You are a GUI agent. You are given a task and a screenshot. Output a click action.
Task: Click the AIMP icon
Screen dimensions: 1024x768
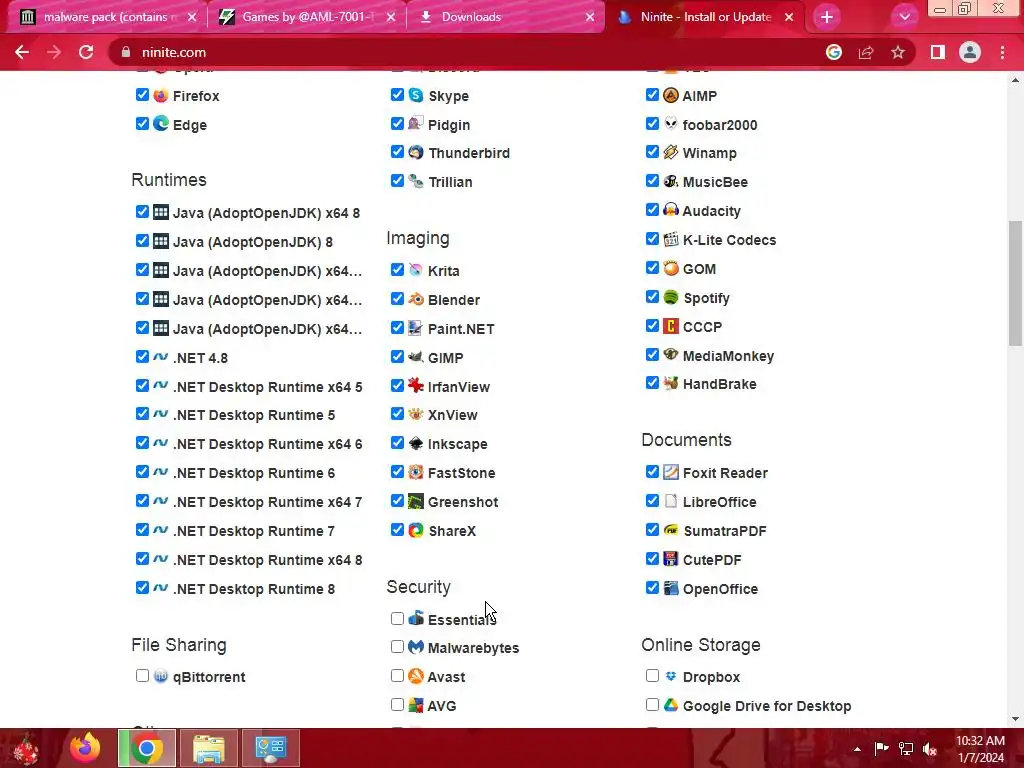pos(671,95)
